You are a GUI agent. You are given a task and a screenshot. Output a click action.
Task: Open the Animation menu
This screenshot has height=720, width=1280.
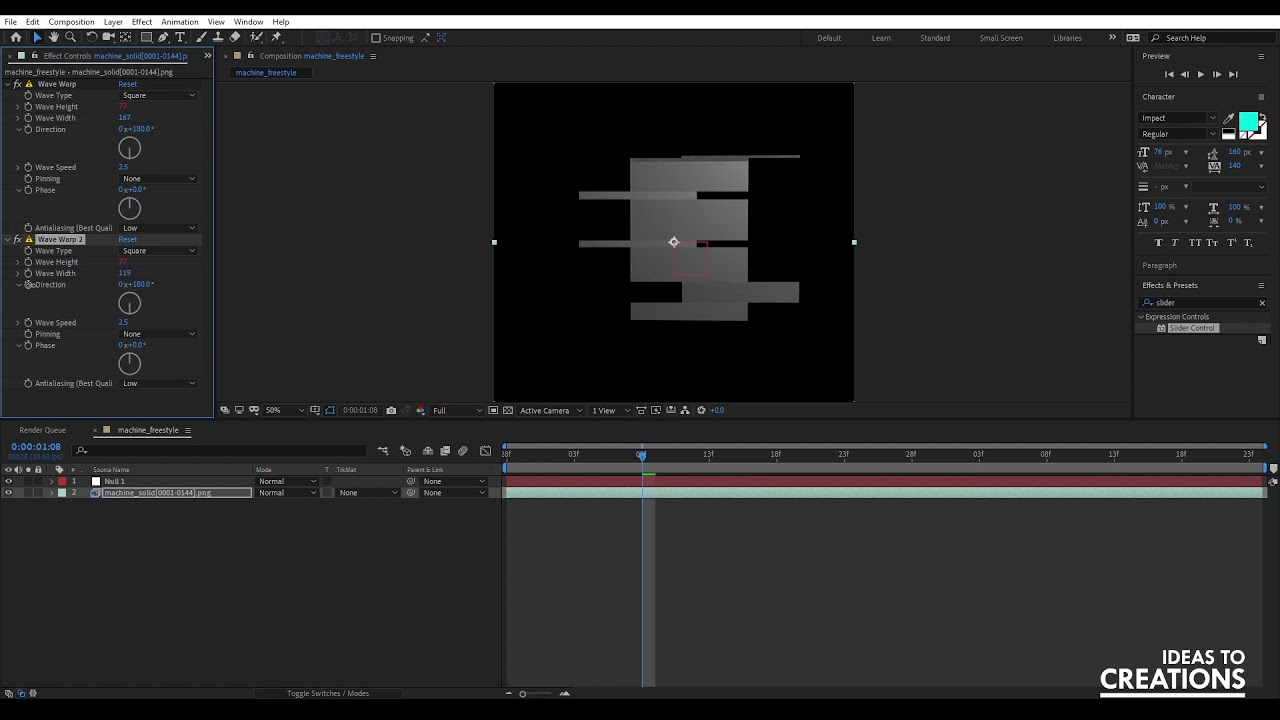pos(180,22)
